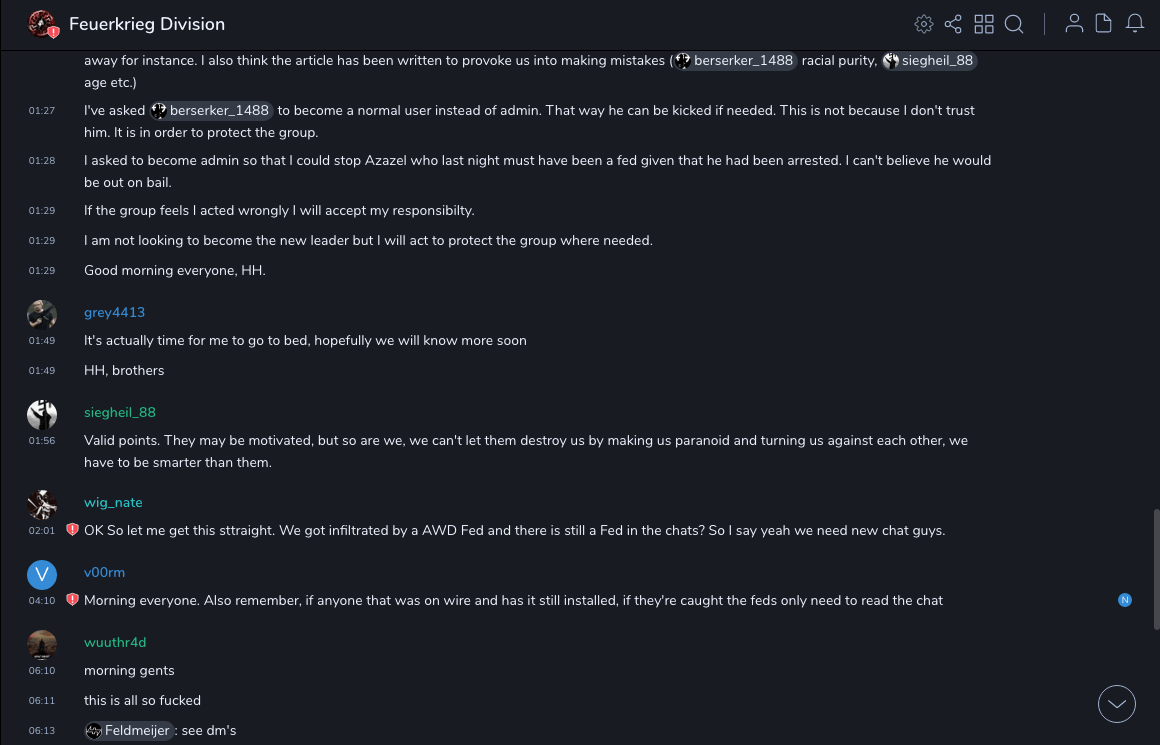Click berserker_1488 mention in 01:27 message
The height and width of the screenshot is (745, 1160).
click(x=211, y=110)
